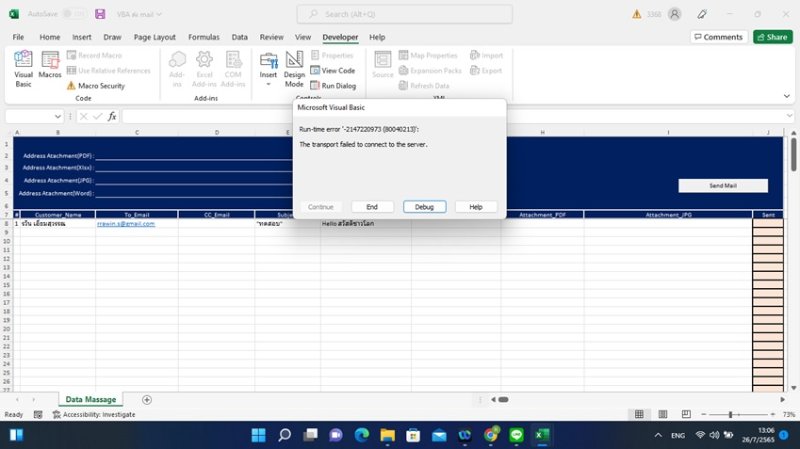Switch to Page Layout view in status bar

pyautogui.click(x=661, y=414)
